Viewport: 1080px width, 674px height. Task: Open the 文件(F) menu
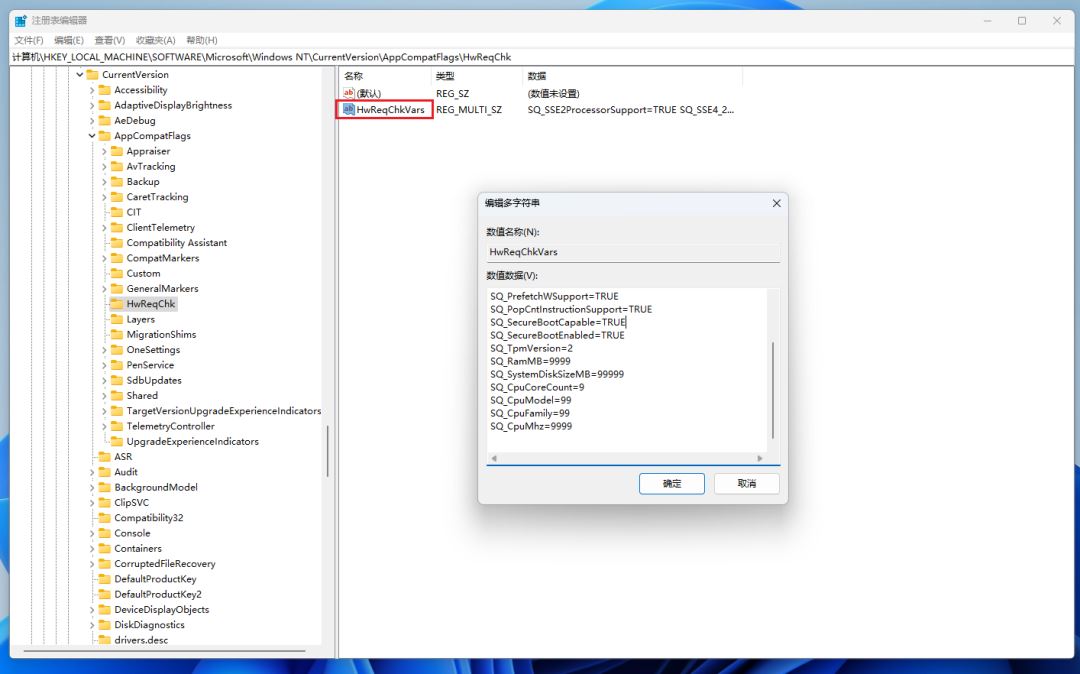tap(29, 40)
